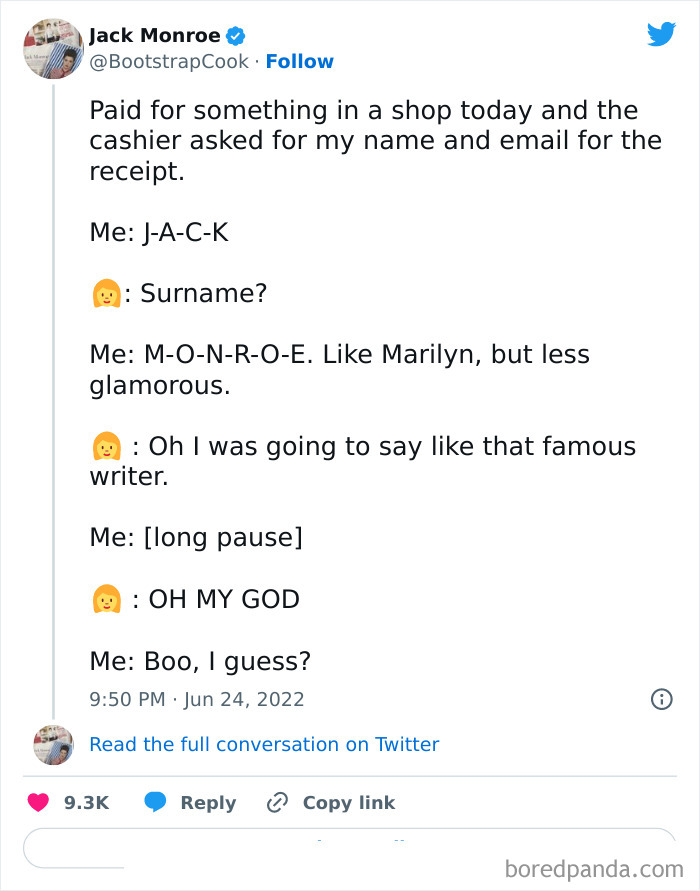Click the woman emoji before "Surname?"
Viewport: 700px width, 891px height.
(x=106, y=294)
